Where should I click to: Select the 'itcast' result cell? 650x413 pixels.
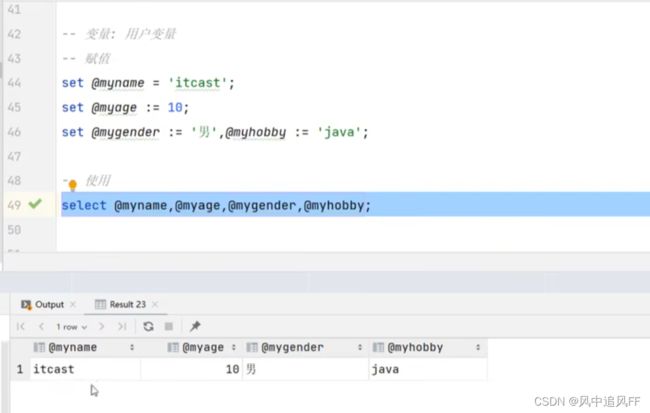coord(86,369)
